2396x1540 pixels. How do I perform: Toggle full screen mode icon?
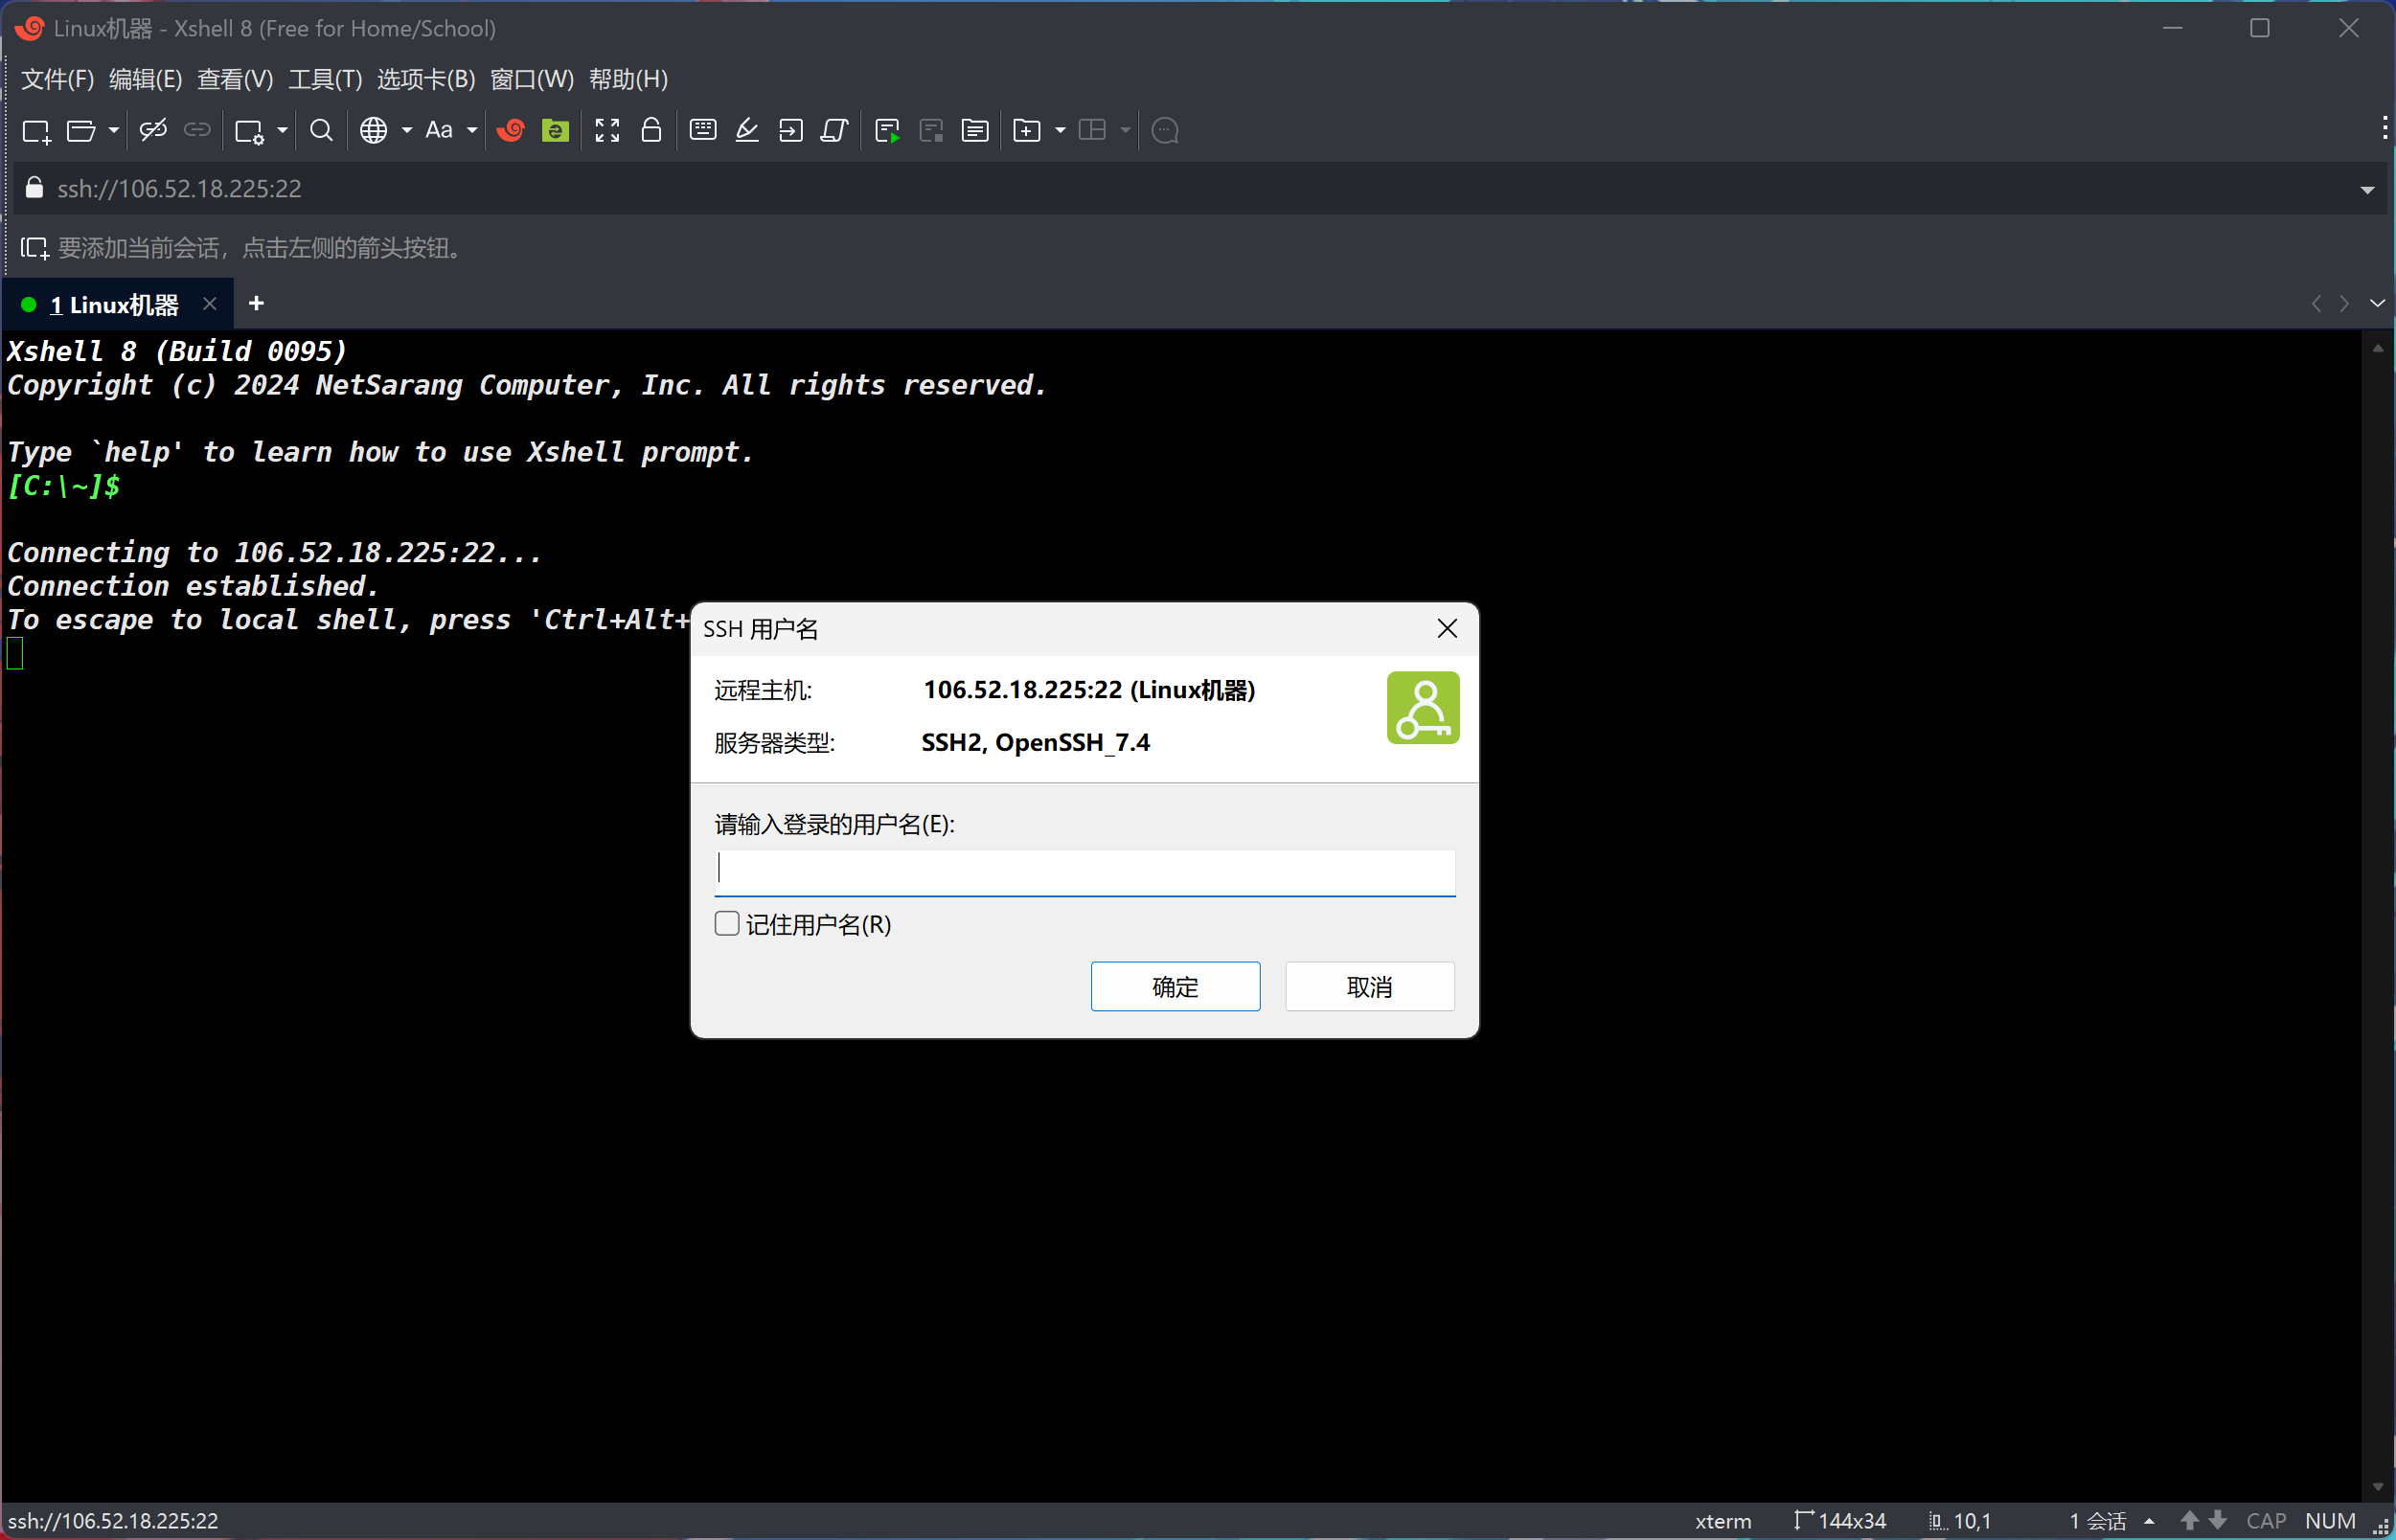607,130
